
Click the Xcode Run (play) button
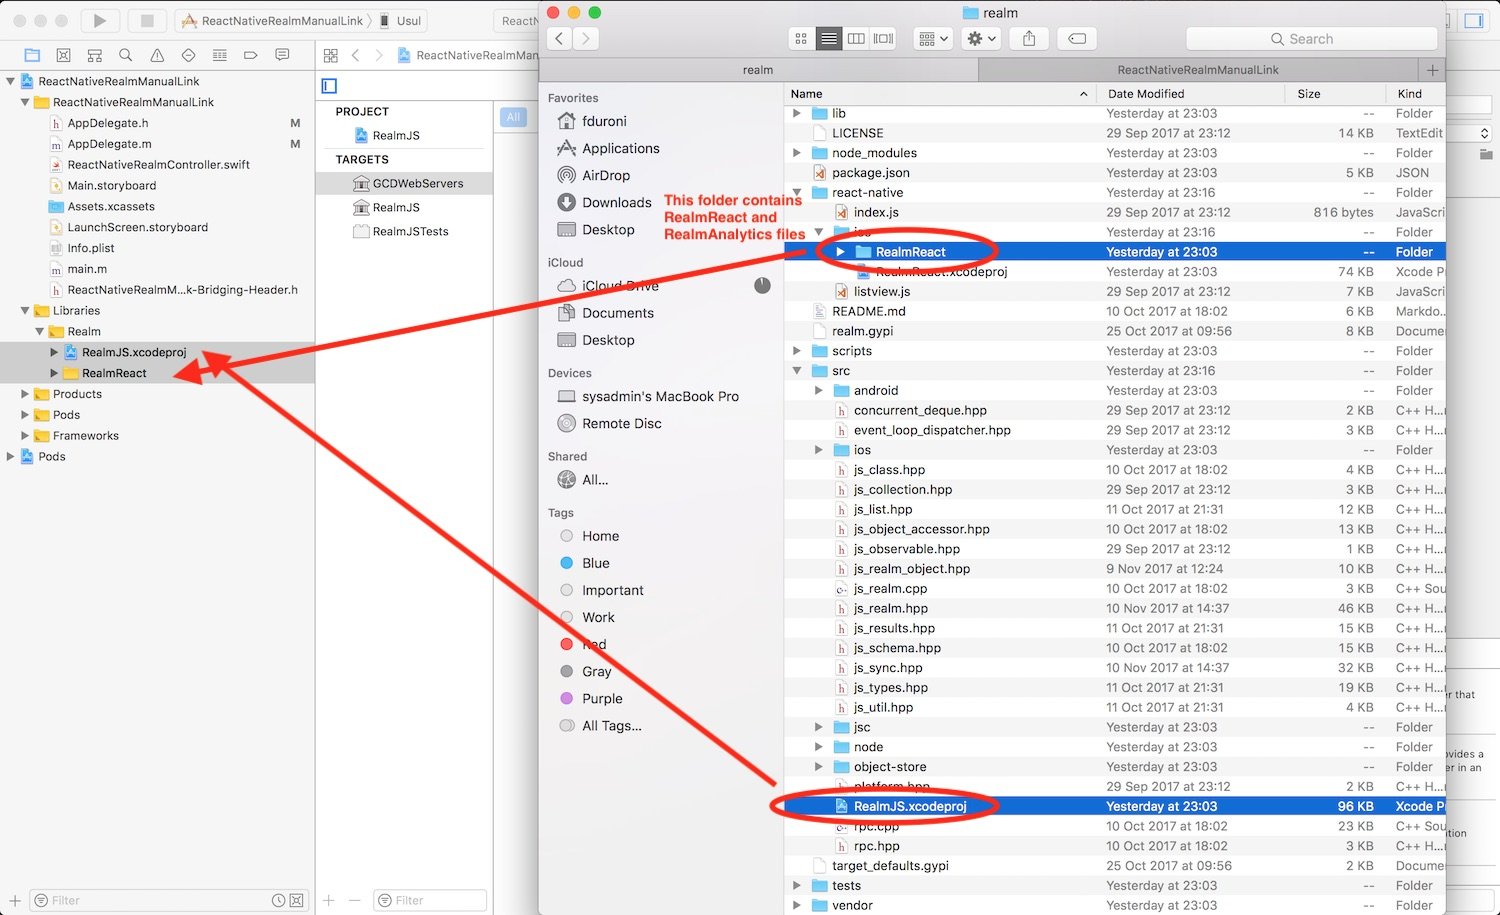[x=99, y=20]
